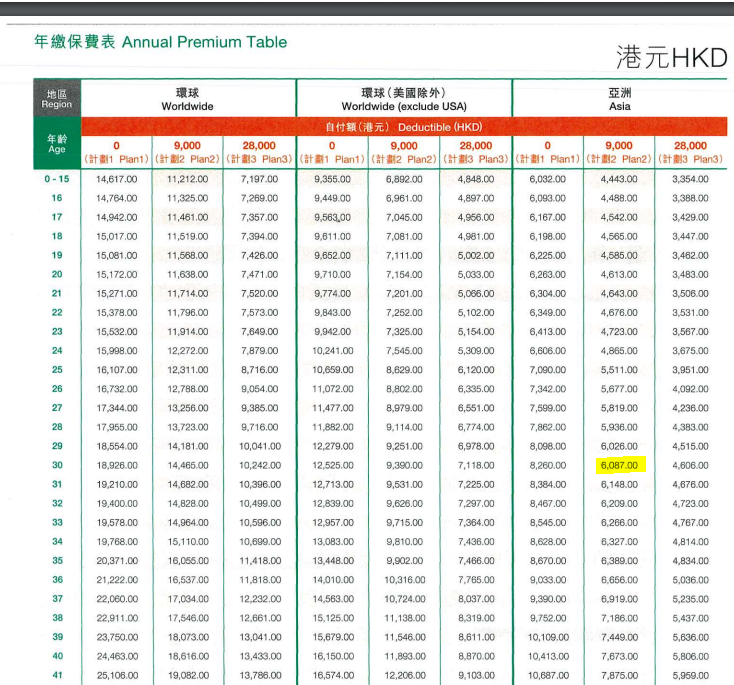Click age row label '41'
The height and width of the screenshot is (685, 734).
point(57,675)
